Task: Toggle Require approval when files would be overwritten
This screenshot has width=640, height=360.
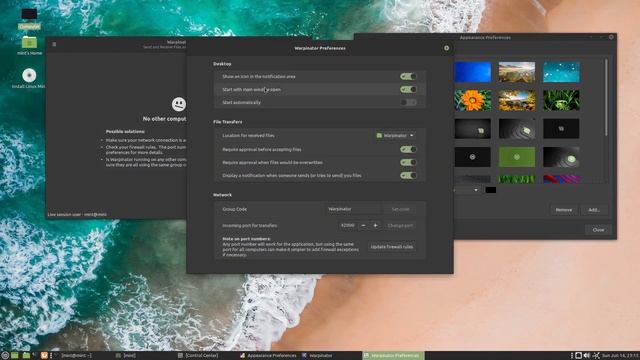Action: (x=408, y=162)
